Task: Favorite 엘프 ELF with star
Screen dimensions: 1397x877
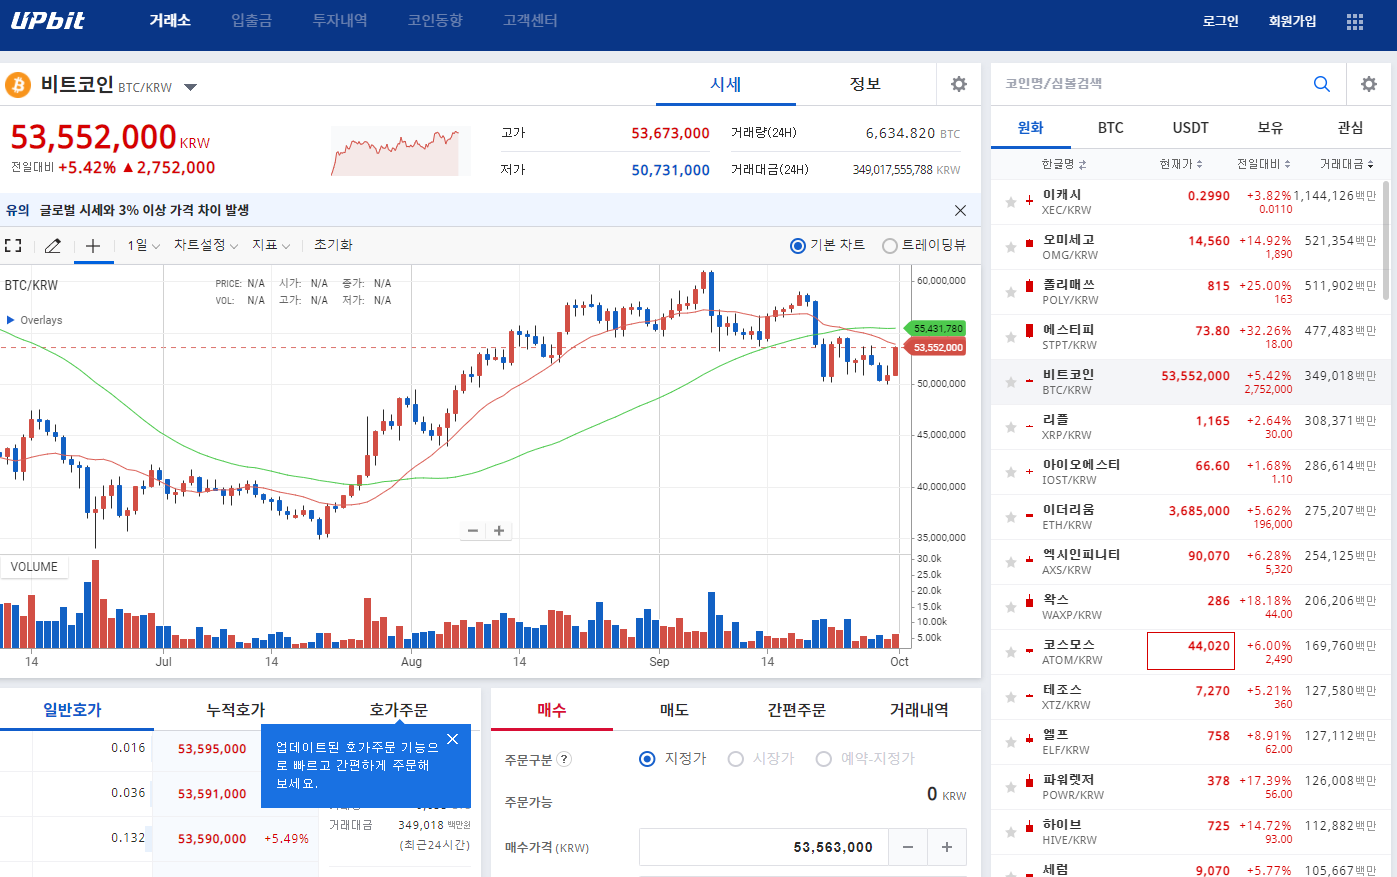Action: pyautogui.click(x=1011, y=743)
